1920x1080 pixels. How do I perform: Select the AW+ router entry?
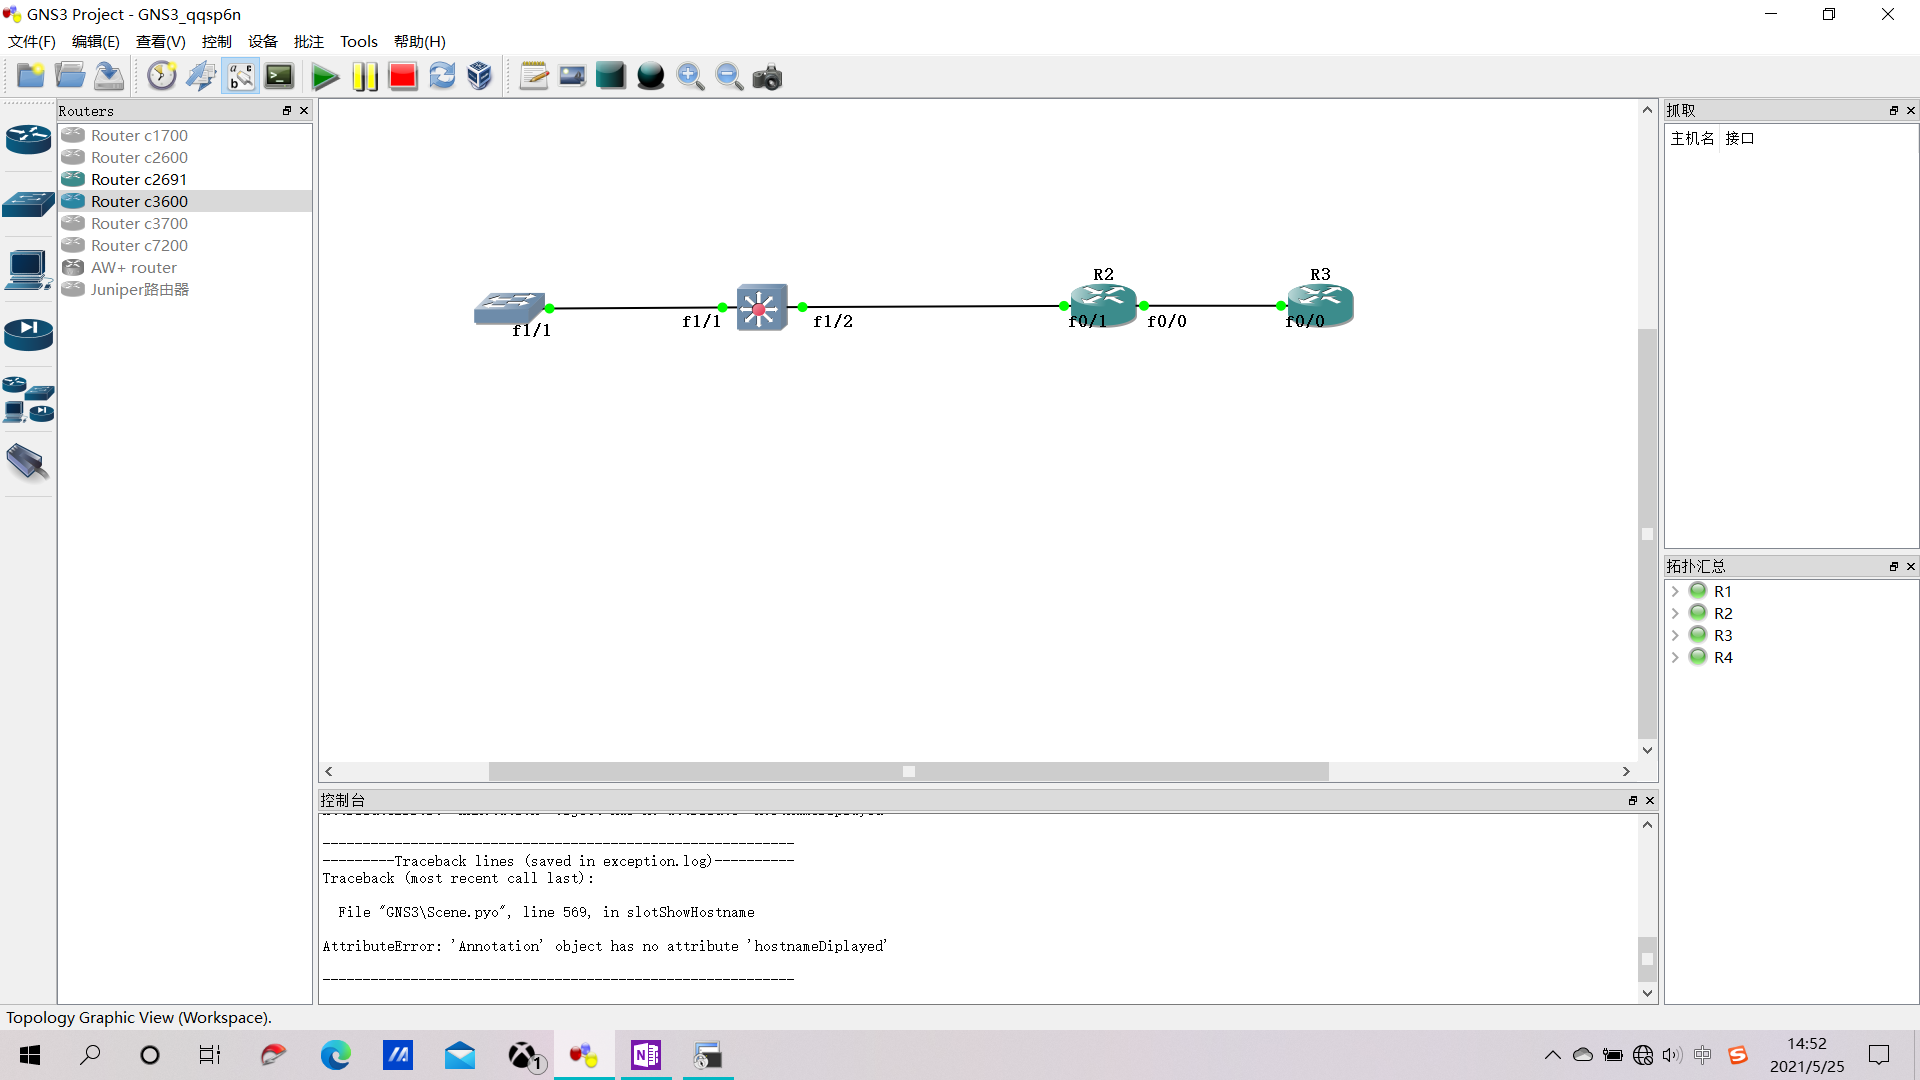(x=132, y=267)
